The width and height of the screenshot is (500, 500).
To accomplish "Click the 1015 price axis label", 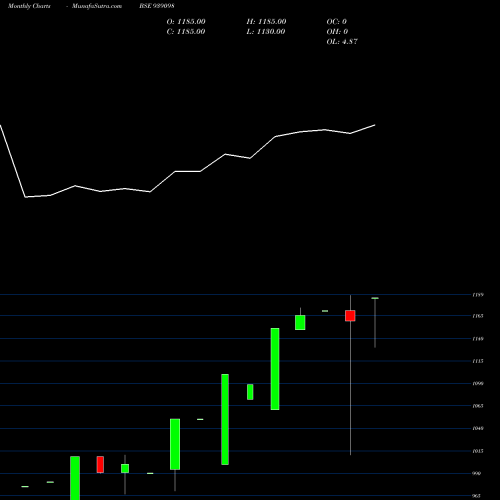I will coord(478,451).
